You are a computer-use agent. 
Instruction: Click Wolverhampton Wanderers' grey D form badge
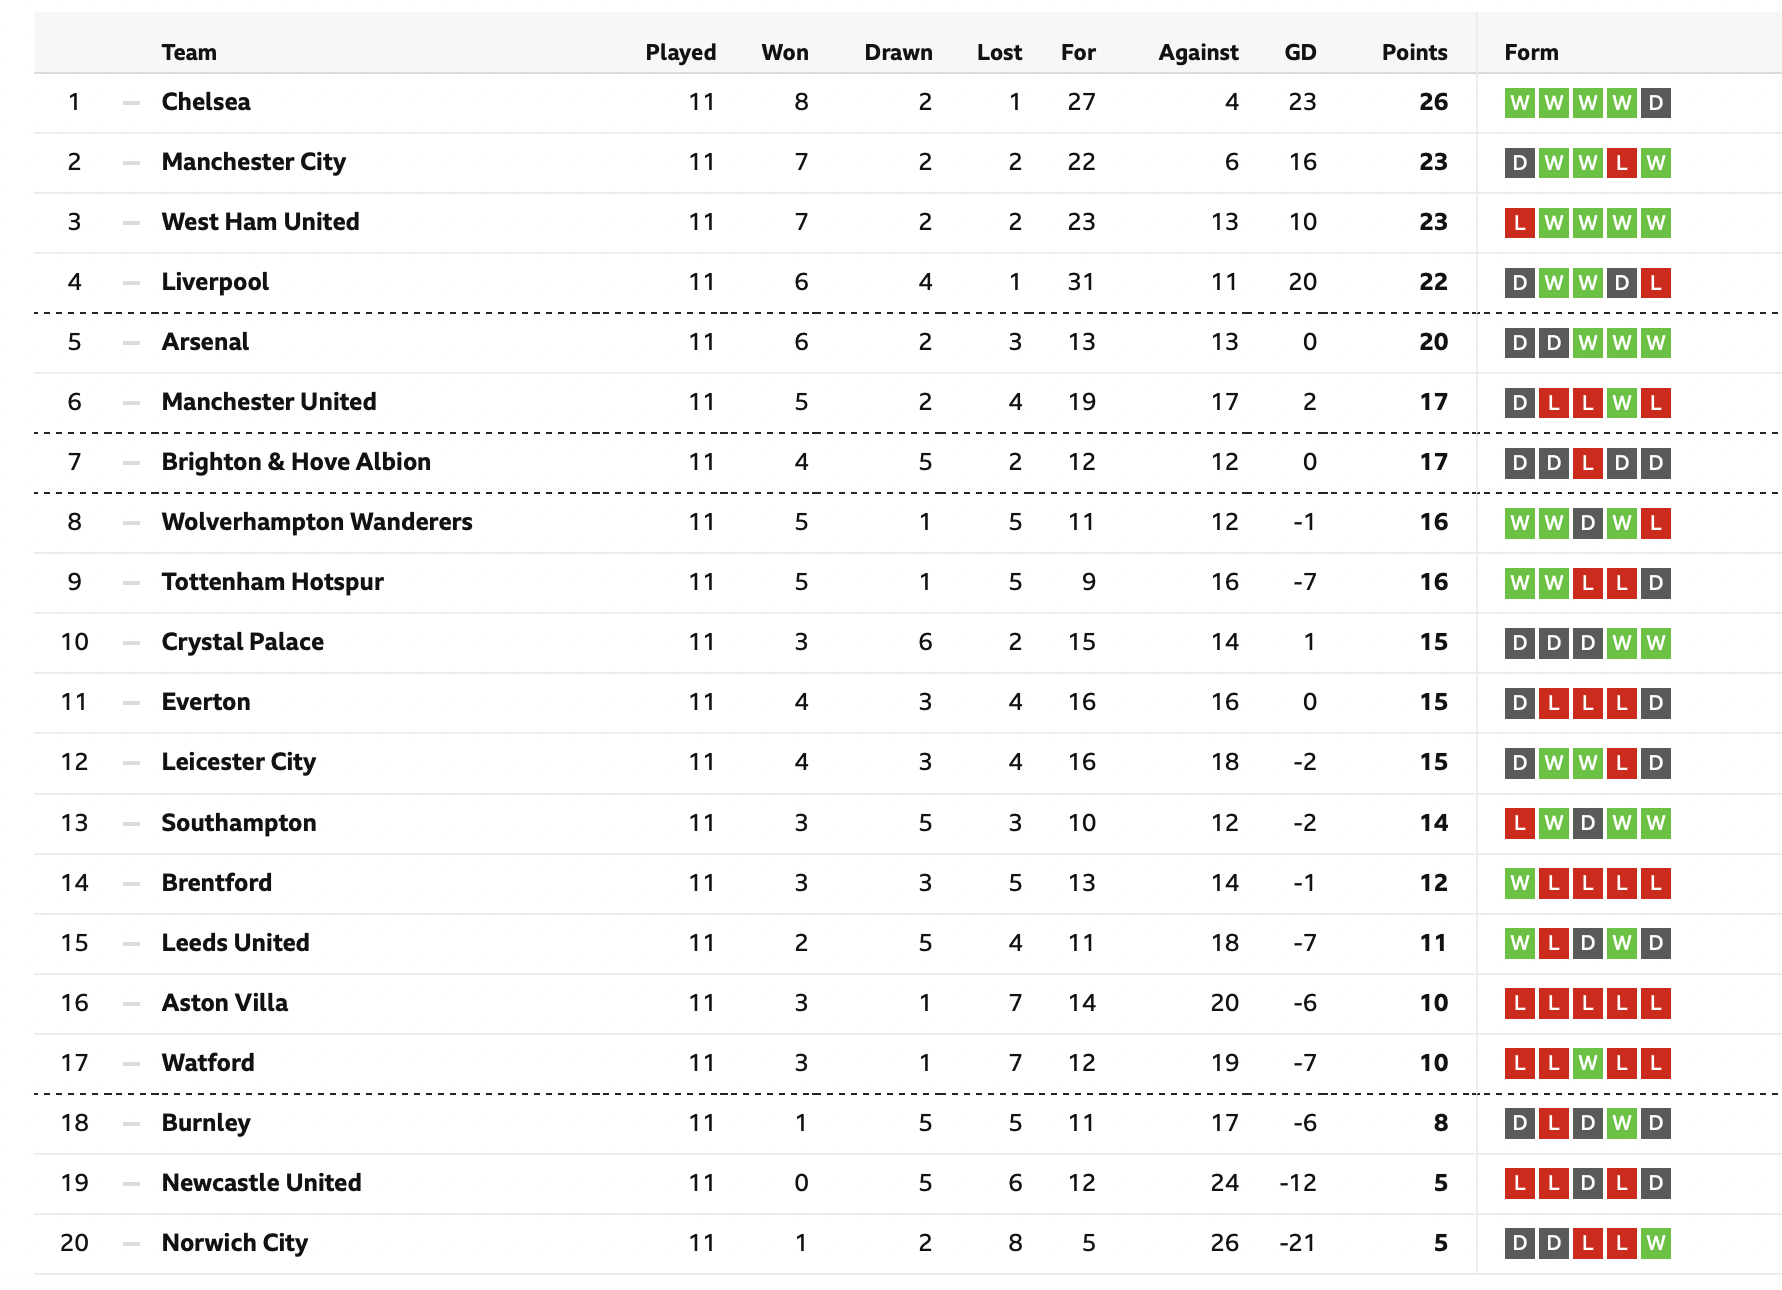[1588, 523]
